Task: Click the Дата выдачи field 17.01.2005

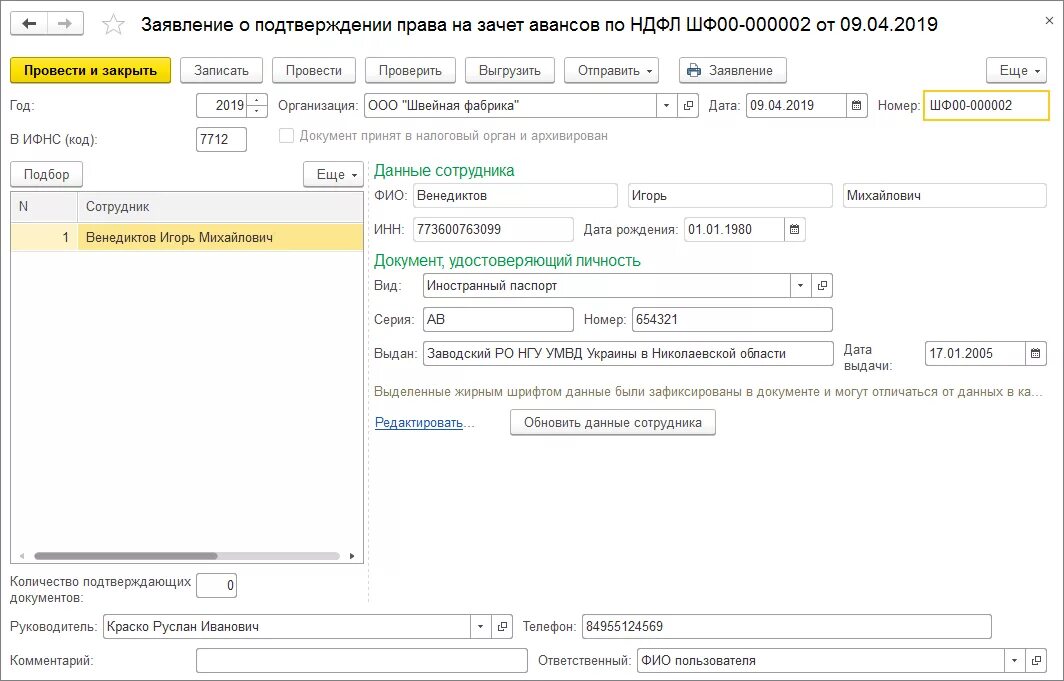Action: pos(975,353)
